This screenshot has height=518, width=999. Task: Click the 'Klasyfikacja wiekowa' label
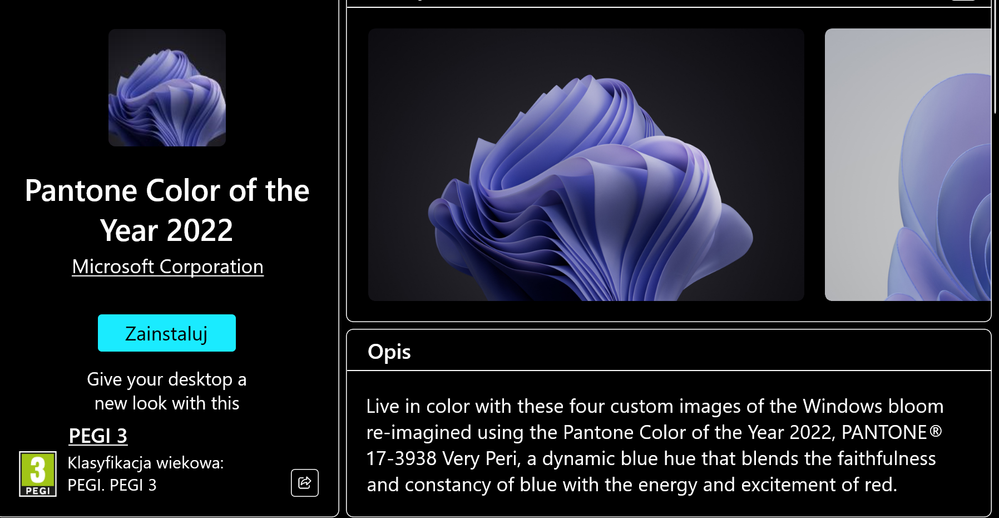pyautogui.click(x=145, y=463)
